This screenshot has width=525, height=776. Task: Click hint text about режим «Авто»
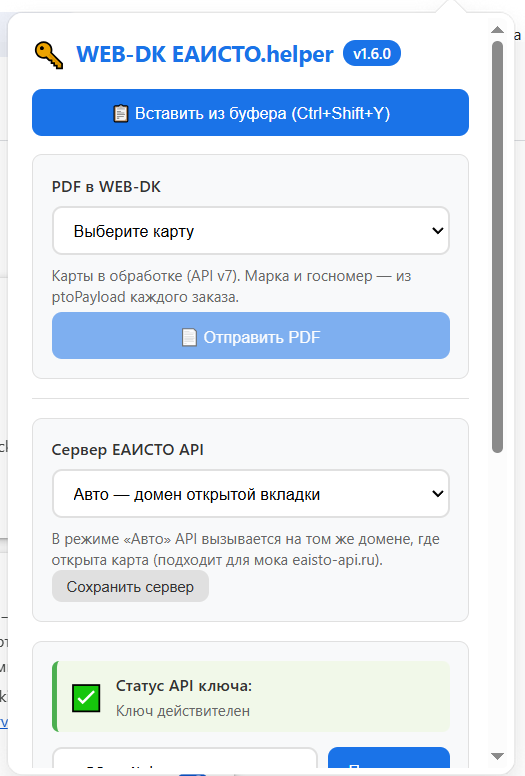[x=246, y=549]
